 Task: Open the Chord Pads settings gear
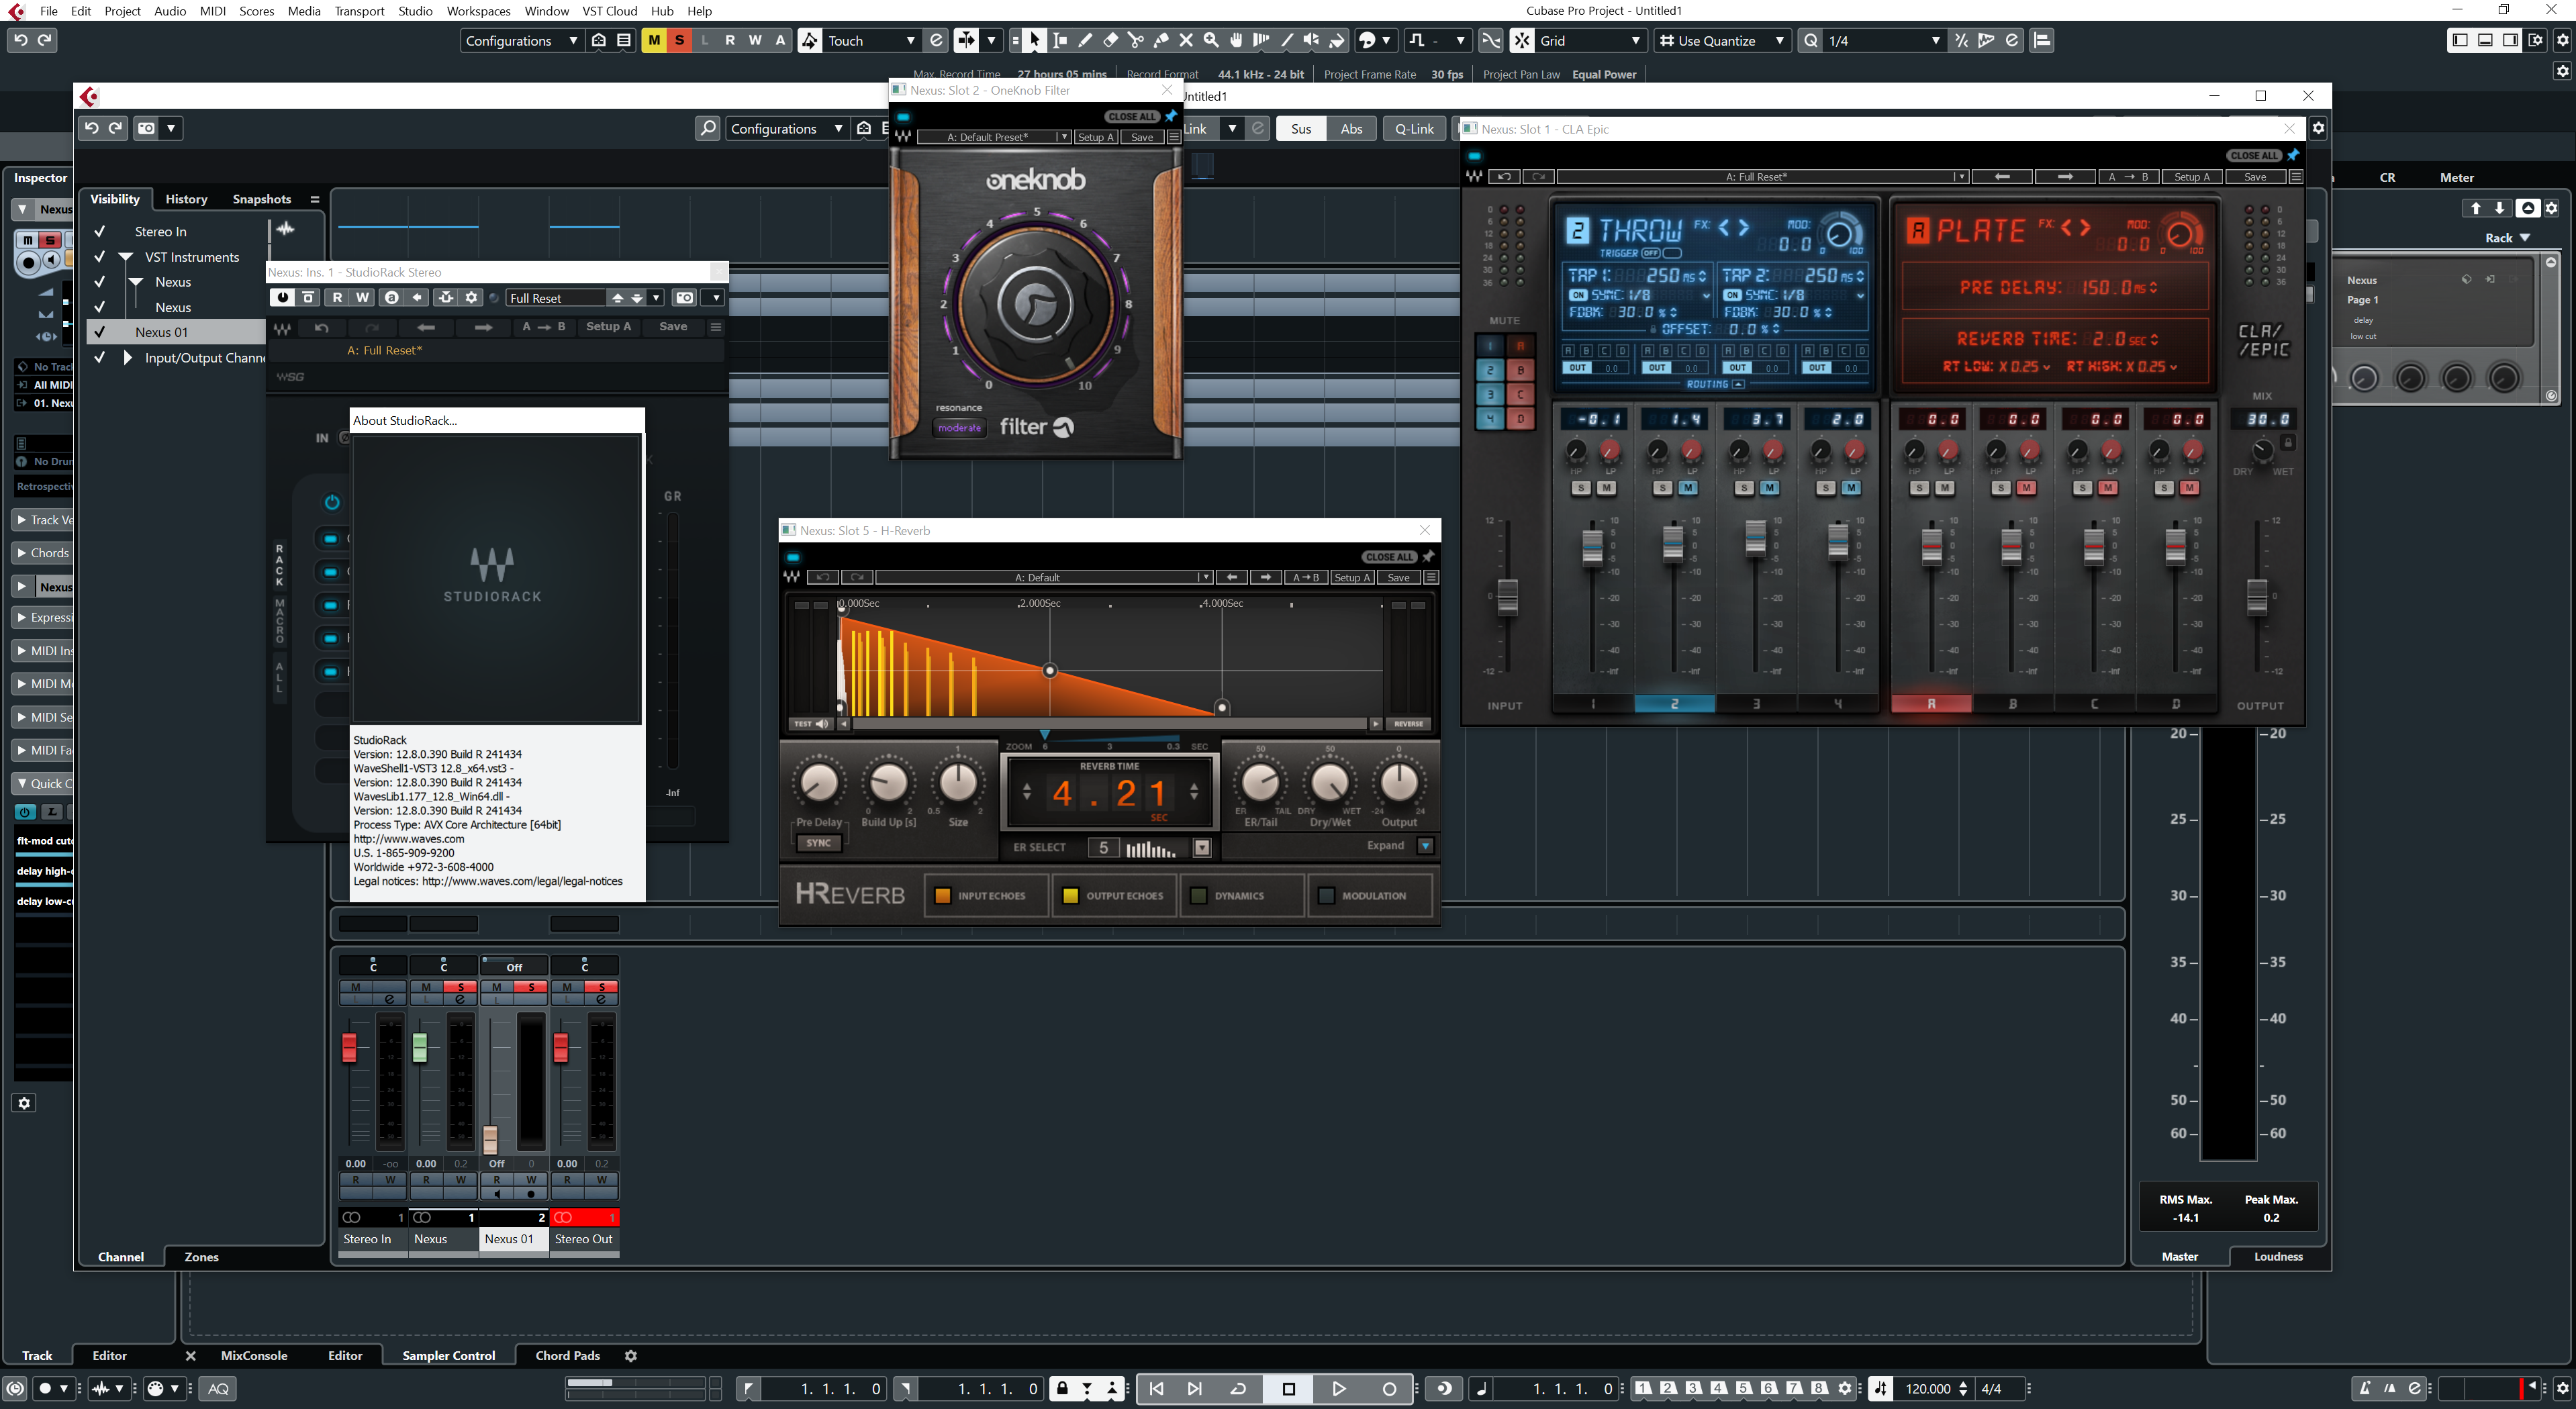click(x=631, y=1356)
